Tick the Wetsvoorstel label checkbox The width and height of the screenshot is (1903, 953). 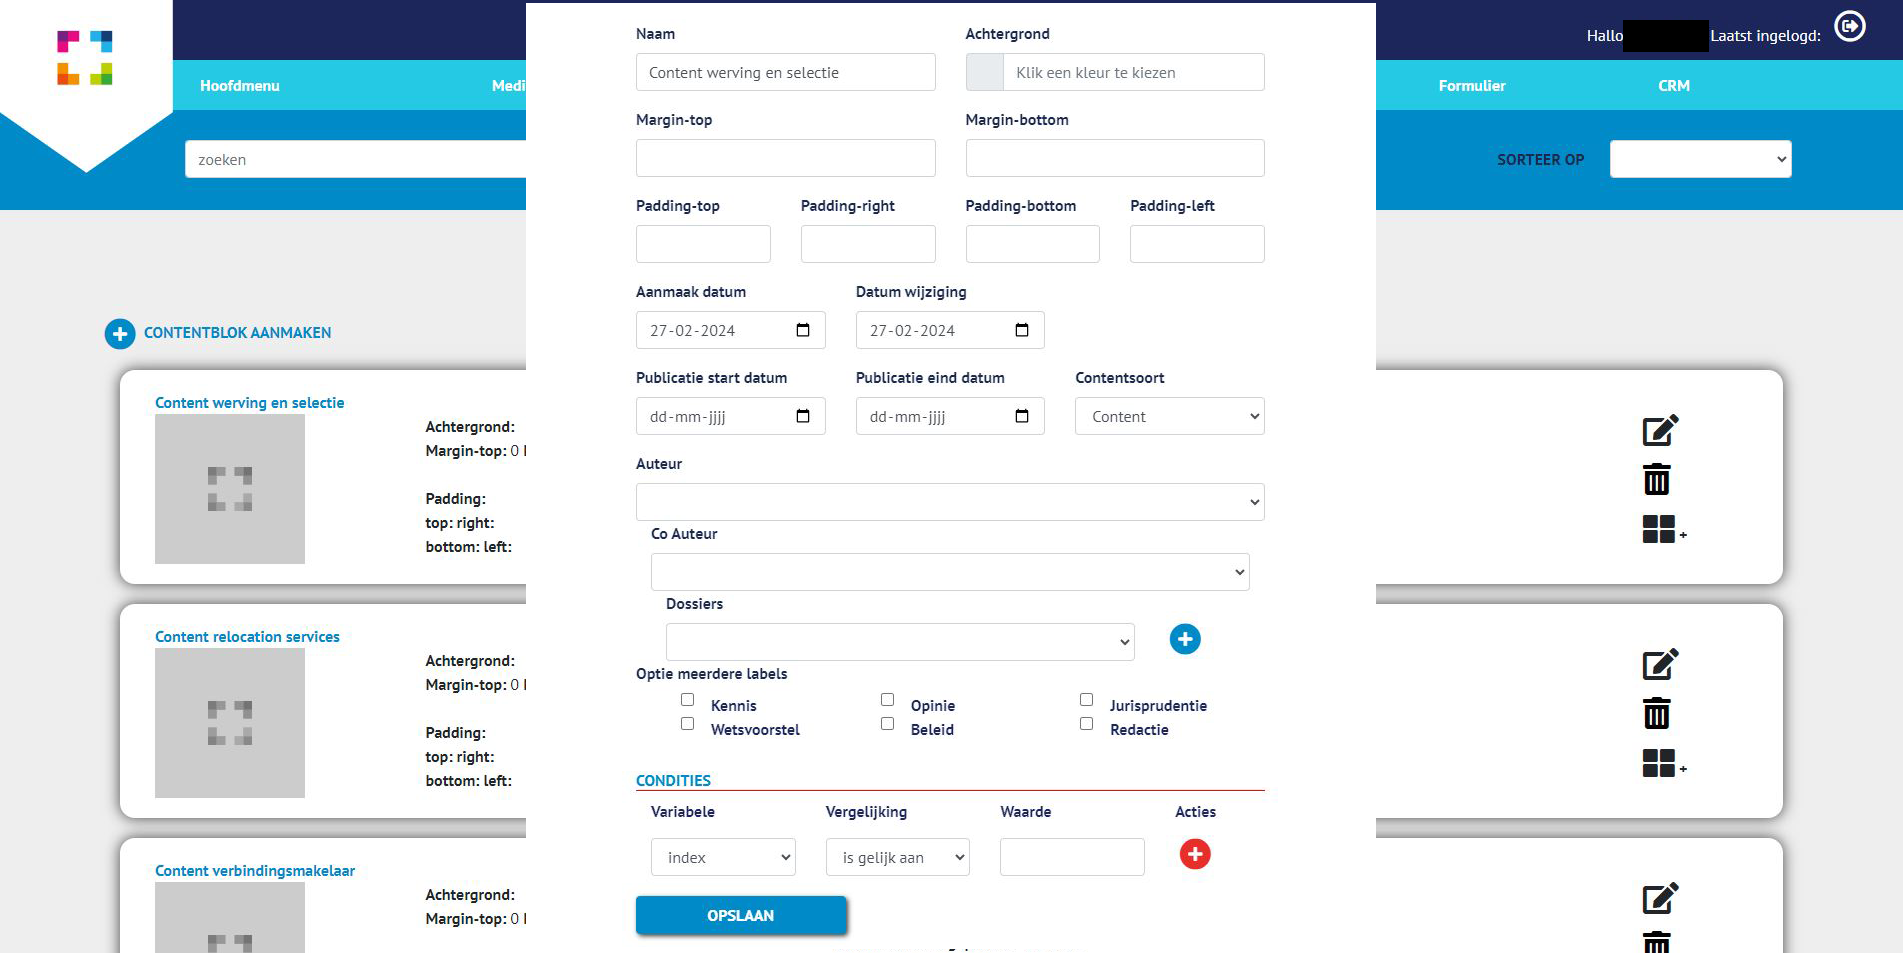tap(688, 724)
